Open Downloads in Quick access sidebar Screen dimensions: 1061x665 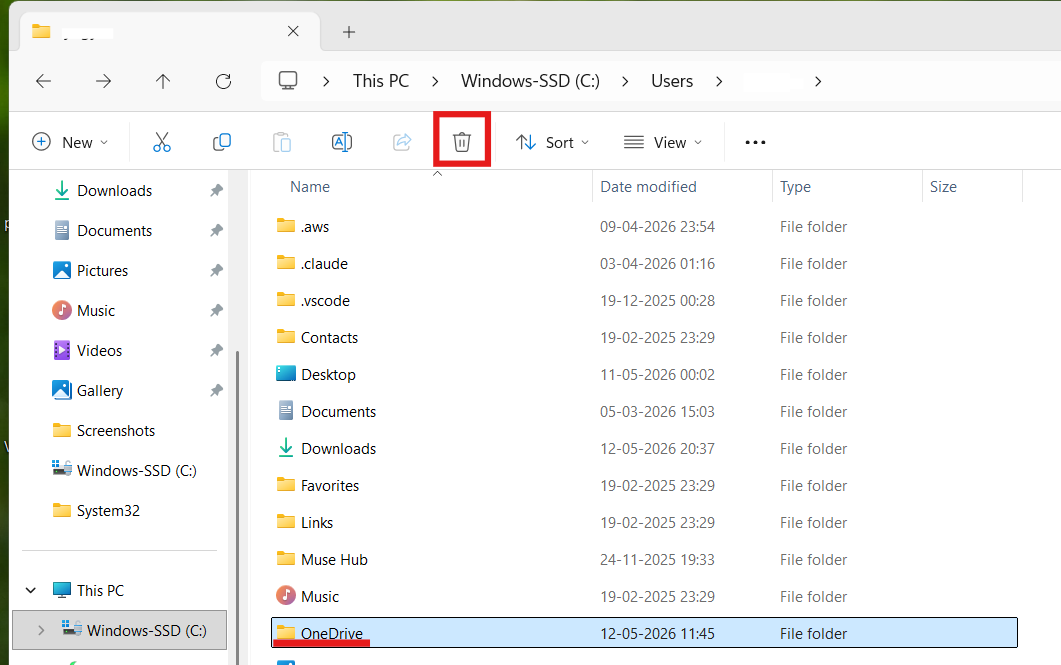(114, 191)
